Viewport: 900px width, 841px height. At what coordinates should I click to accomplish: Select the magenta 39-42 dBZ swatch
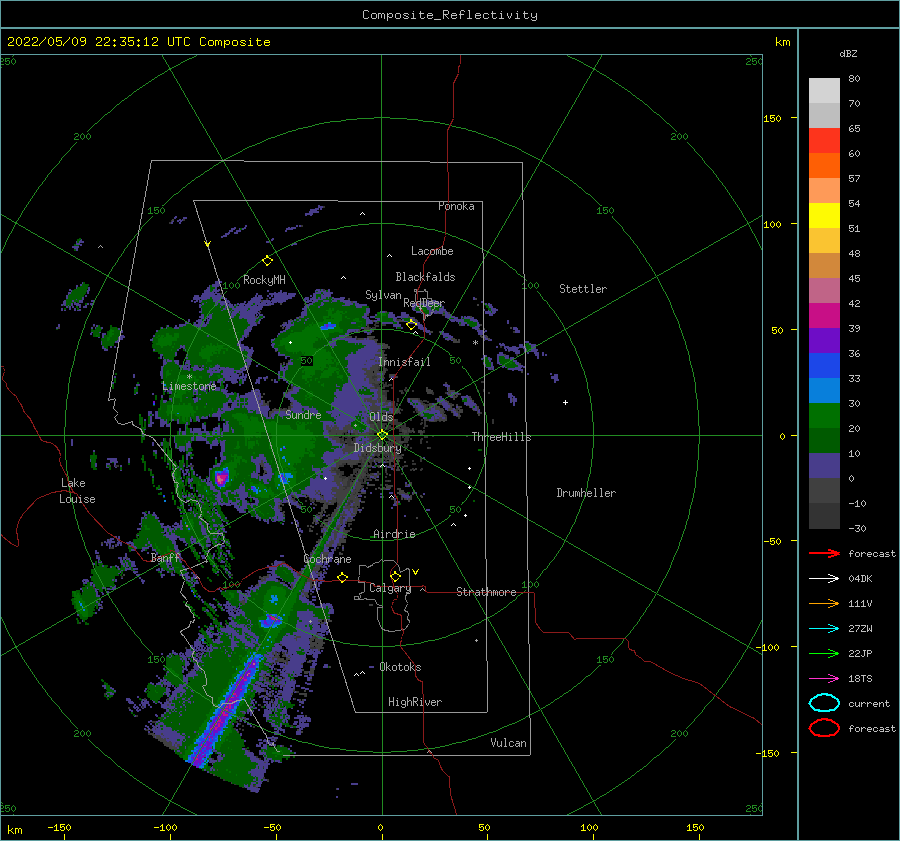click(824, 315)
